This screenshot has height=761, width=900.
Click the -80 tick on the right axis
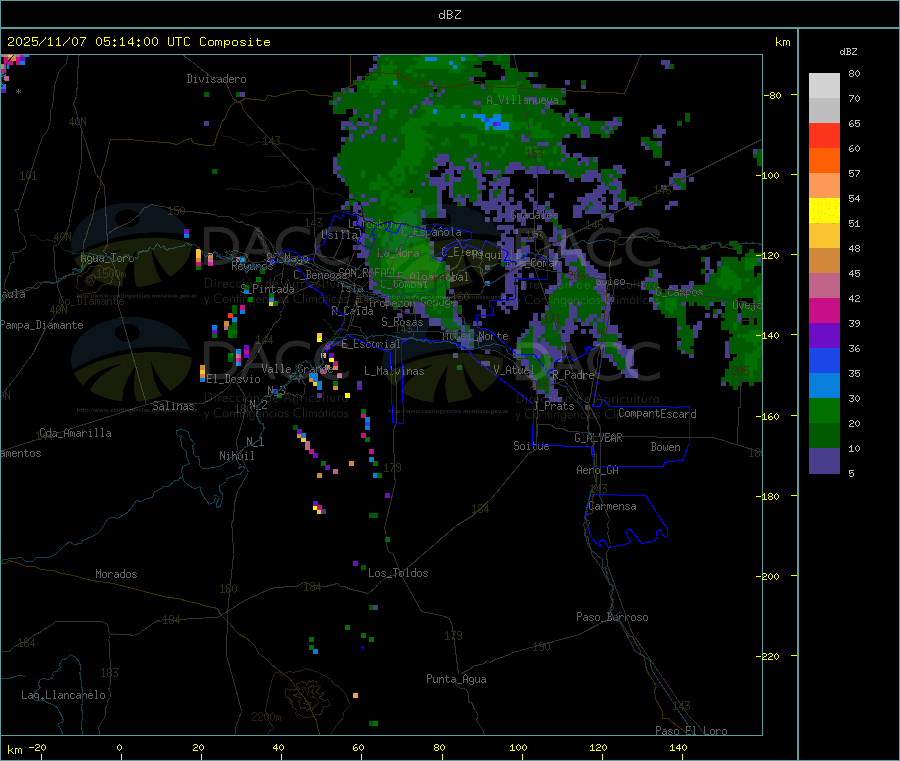[772, 95]
